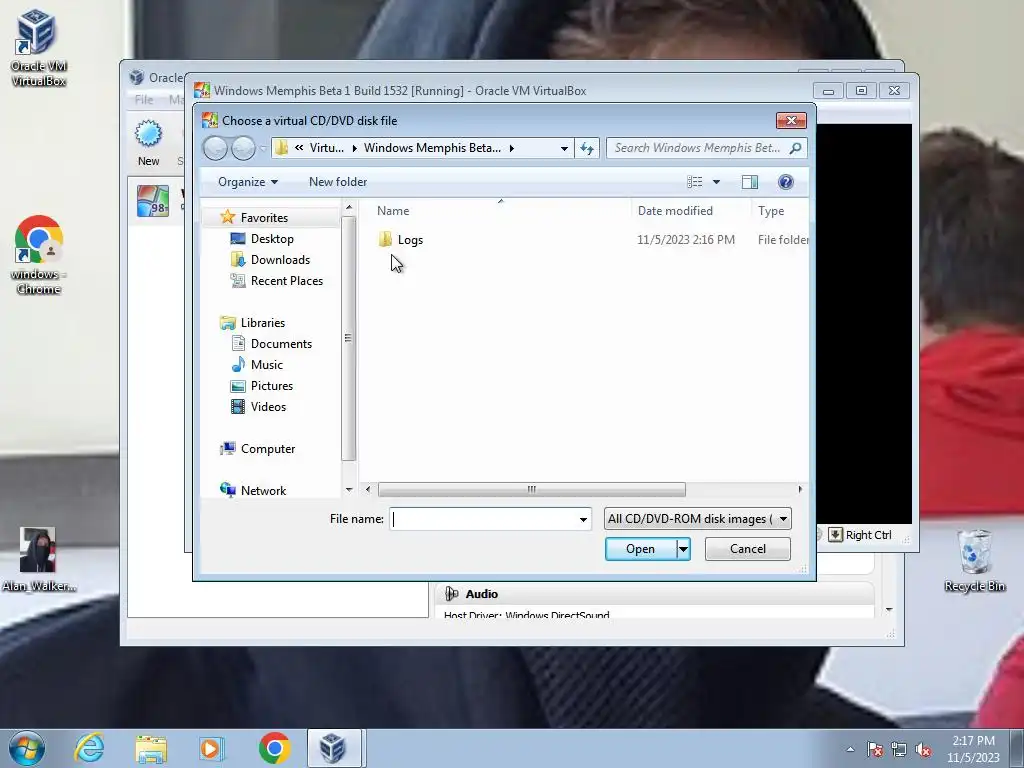Image resolution: width=1024 pixels, height=768 pixels.
Task: Open Google Chrome from taskbar
Action: [274, 748]
